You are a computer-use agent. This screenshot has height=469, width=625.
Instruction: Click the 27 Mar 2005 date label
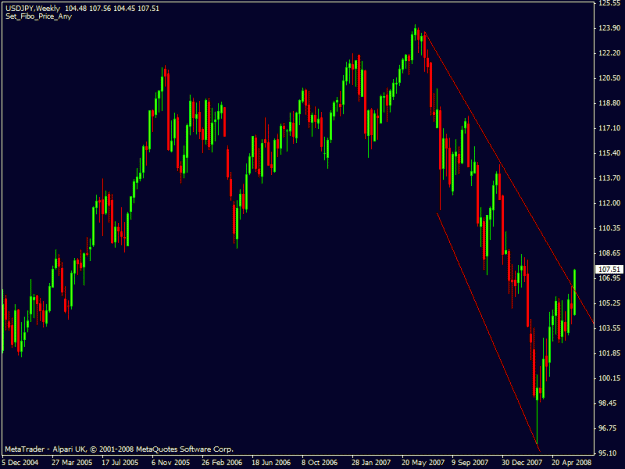pyautogui.click(x=72, y=463)
